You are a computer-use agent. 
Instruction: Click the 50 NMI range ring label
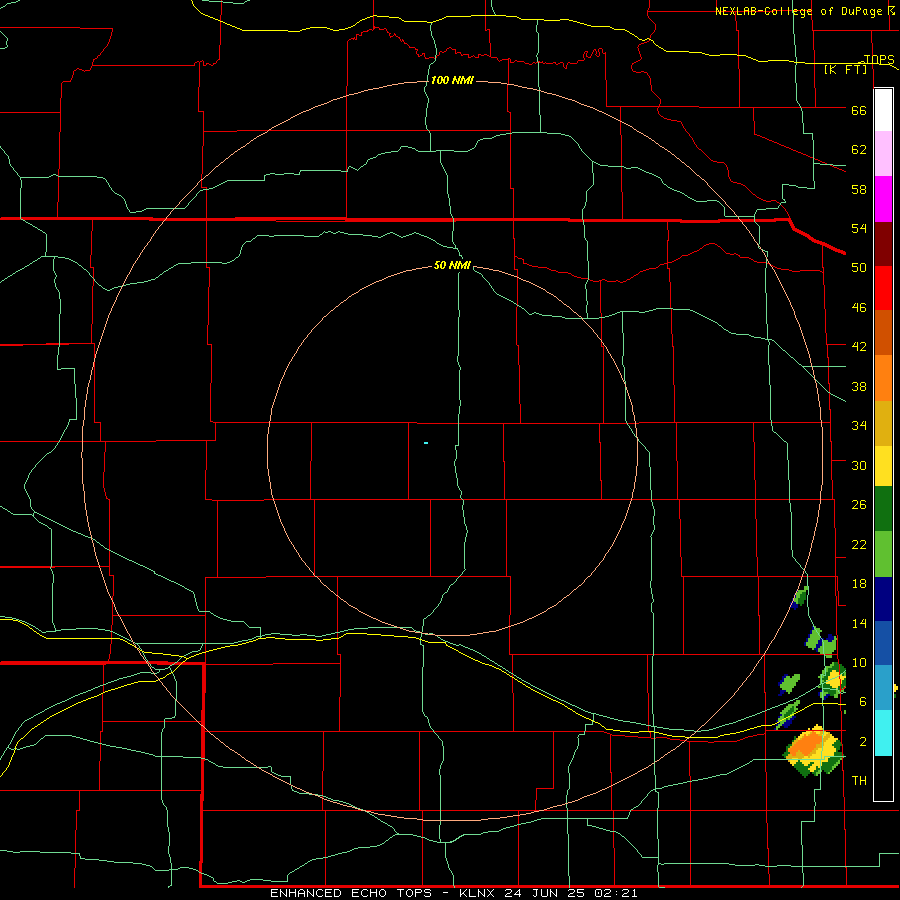point(452,265)
